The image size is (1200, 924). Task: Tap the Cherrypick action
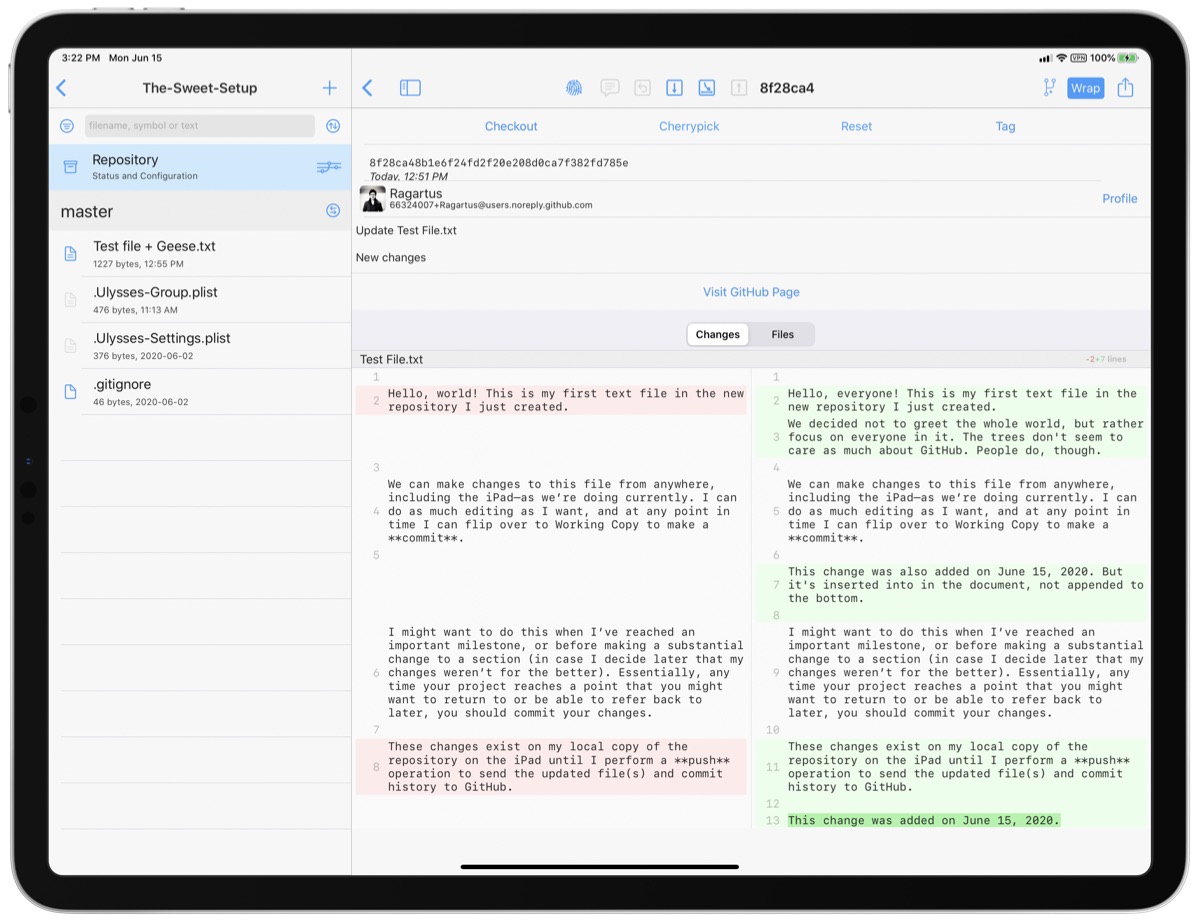coord(689,126)
